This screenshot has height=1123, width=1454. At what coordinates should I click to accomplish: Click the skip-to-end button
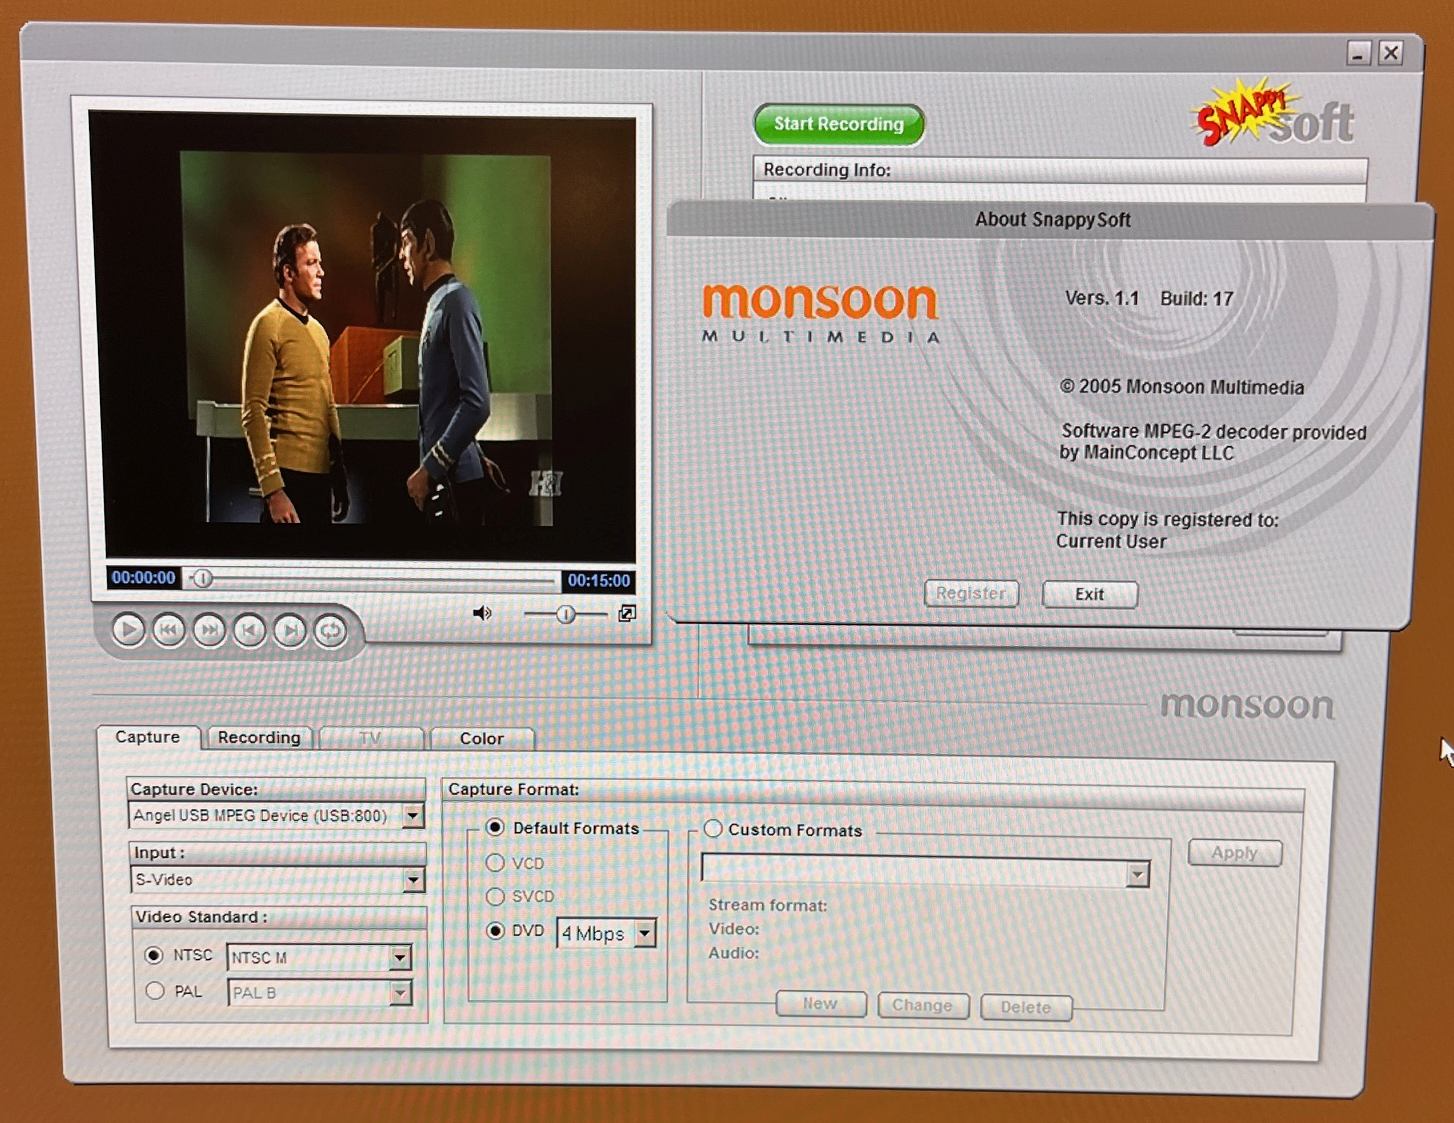[x=290, y=630]
